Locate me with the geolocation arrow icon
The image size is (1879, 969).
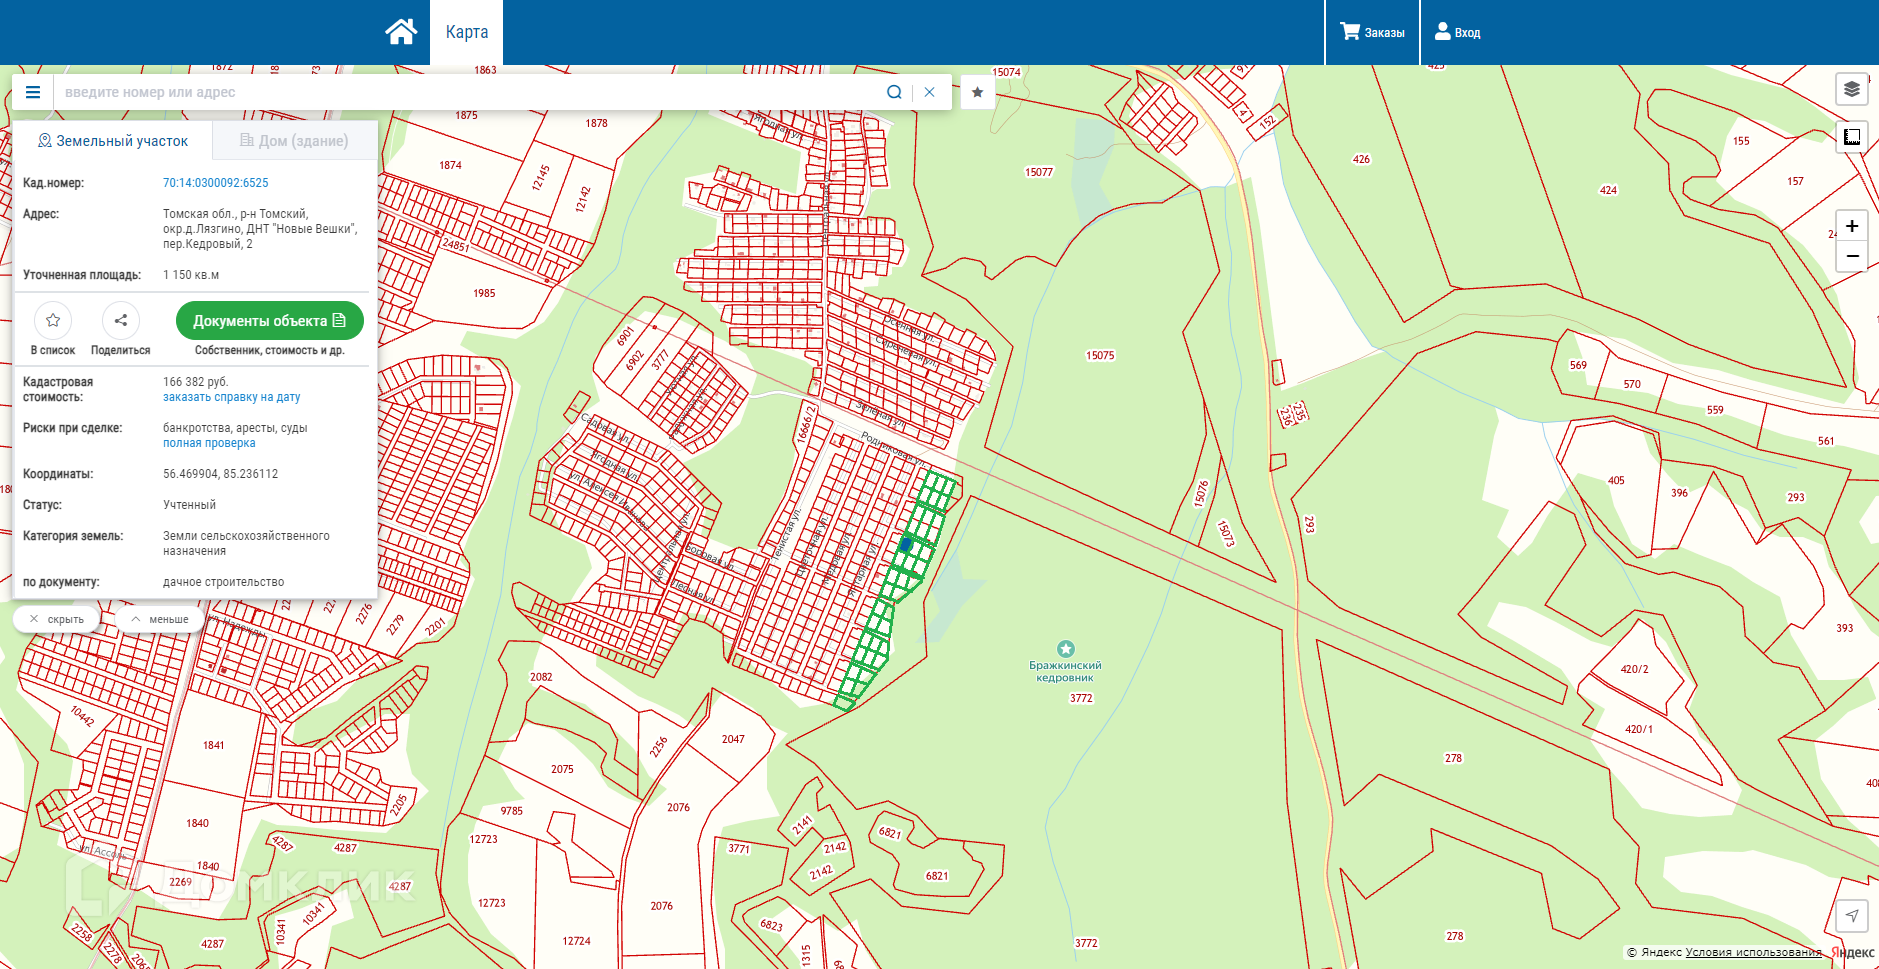click(x=1852, y=915)
